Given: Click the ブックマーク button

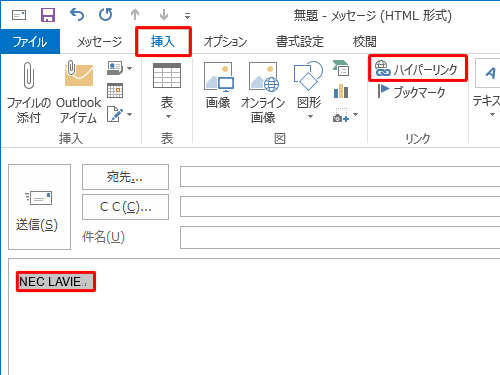Looking at the screenshot, I should click(x=411, y=92).
